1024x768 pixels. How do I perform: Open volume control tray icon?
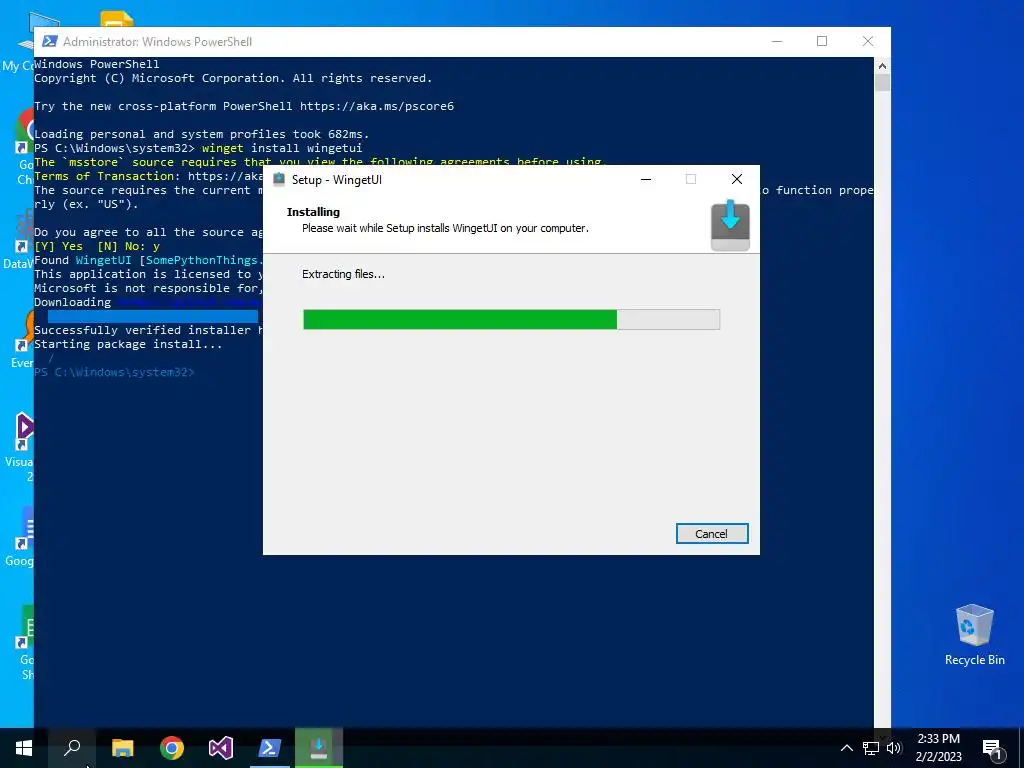894,748
